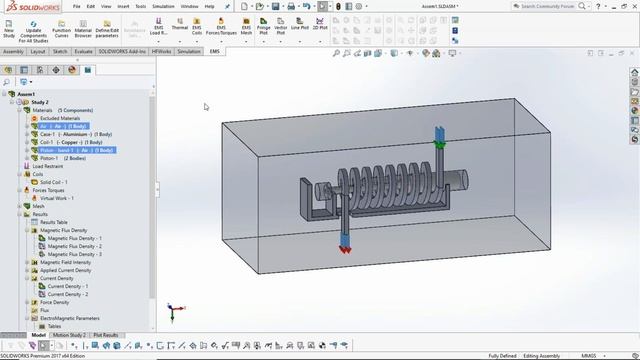Screen dimensions: 640x360
Task: Open the EMS Load R... dropdown arrow
Action: click(x=158, y=41)
